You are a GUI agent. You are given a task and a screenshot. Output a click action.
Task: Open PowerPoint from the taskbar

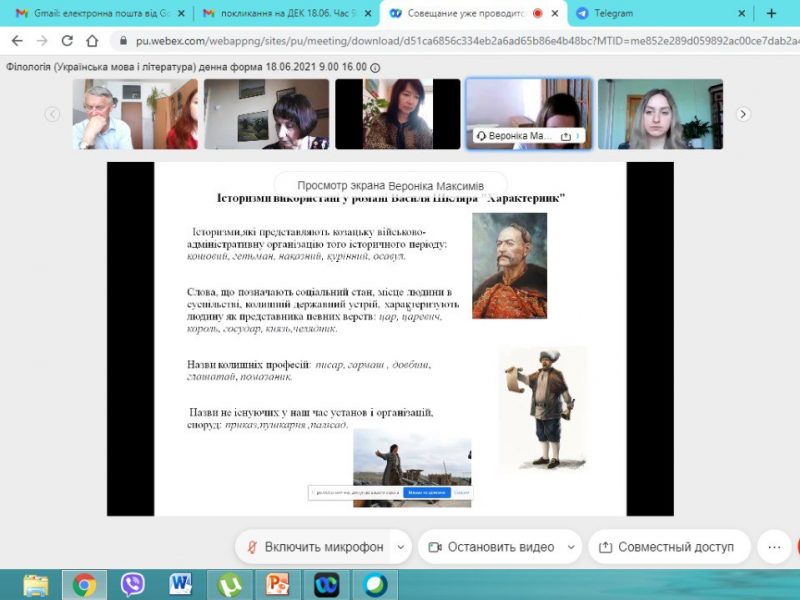[x=278, y=584]
